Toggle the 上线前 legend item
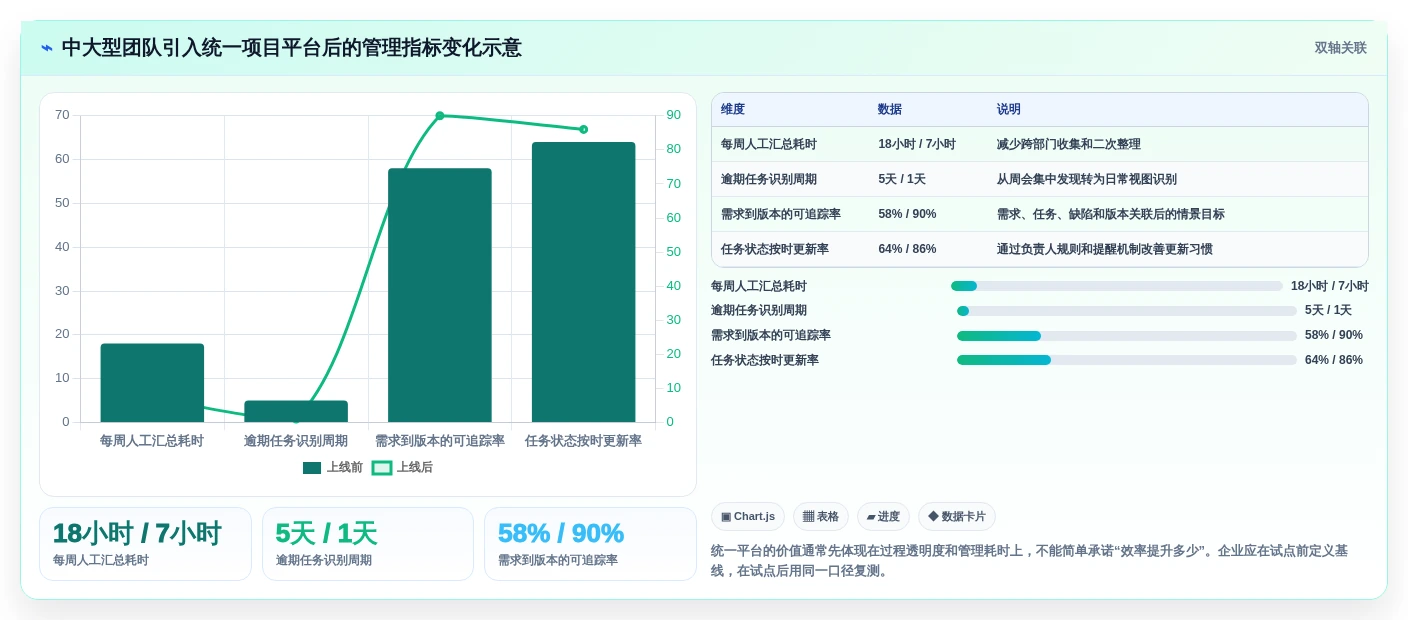This screenshot has width=1408, height=620. (x=333, y=467)
